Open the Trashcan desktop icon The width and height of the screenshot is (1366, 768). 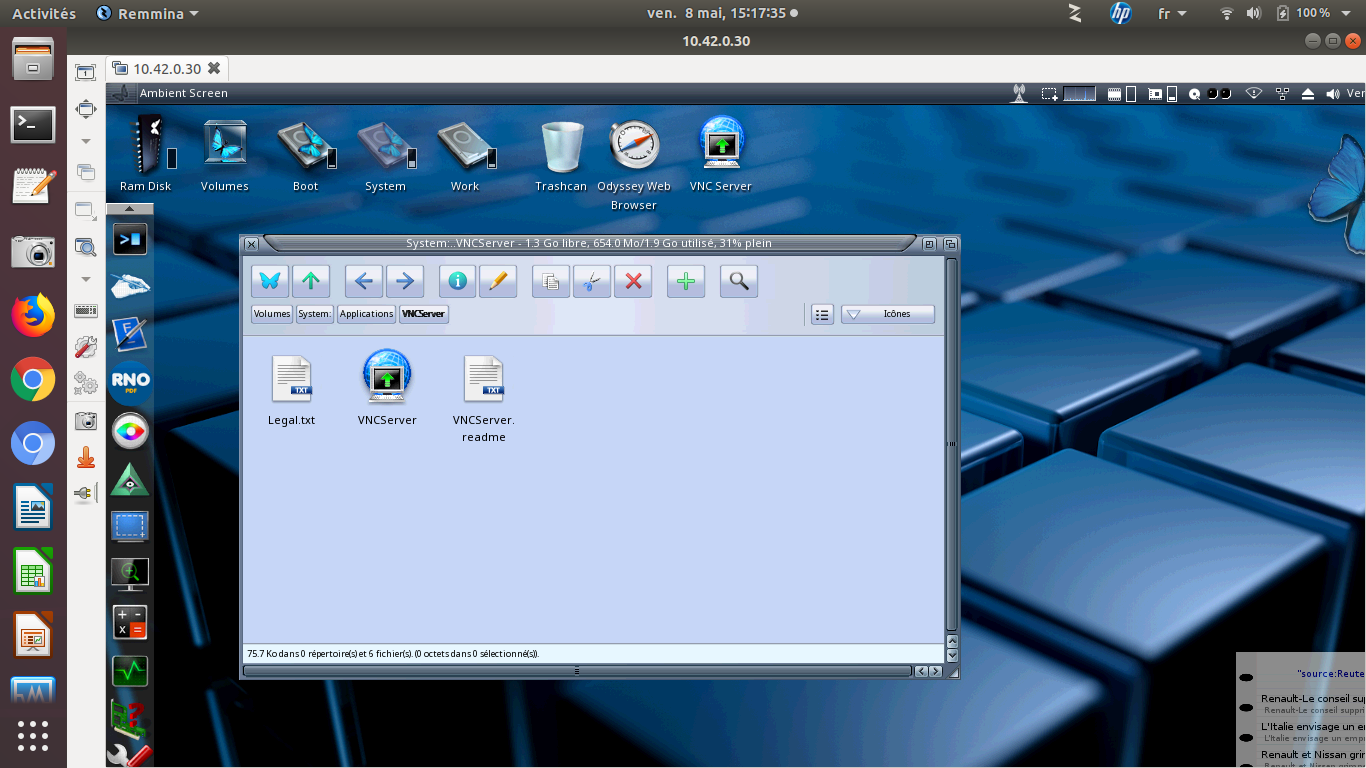click(x=562, y=146)
